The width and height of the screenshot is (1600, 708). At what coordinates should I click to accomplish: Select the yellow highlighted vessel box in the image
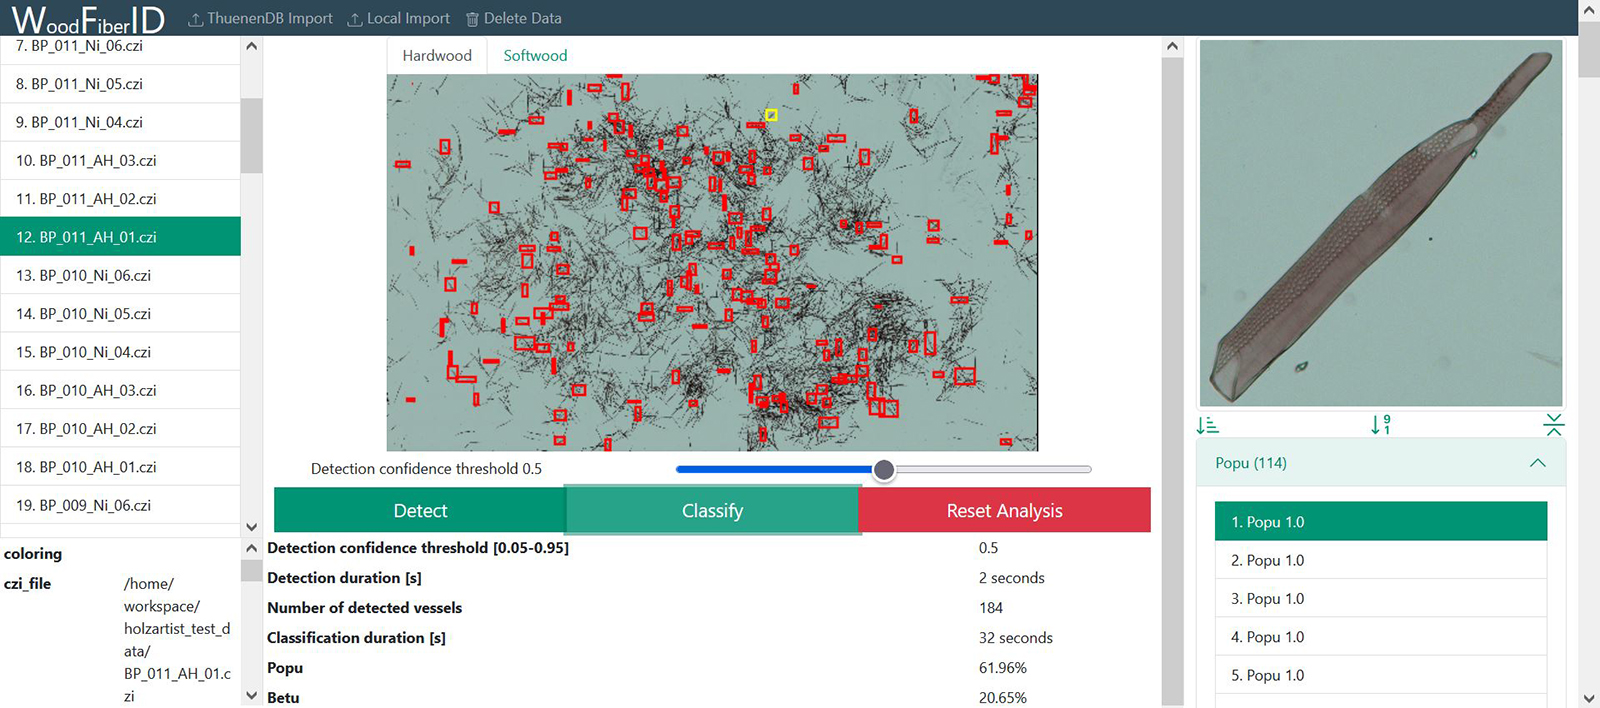[771, 115]
